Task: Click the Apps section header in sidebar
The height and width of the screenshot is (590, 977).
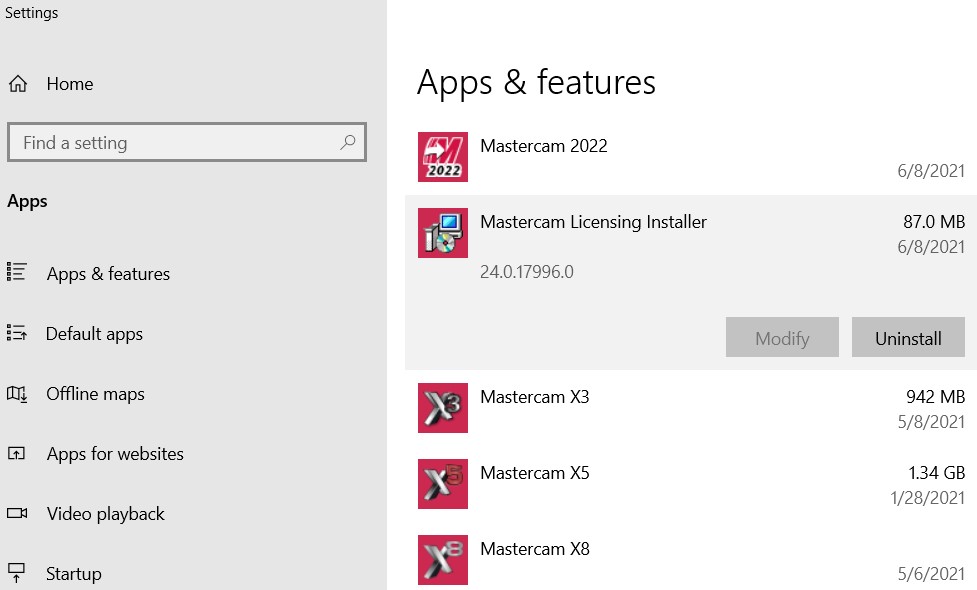Action: [27, 202]
